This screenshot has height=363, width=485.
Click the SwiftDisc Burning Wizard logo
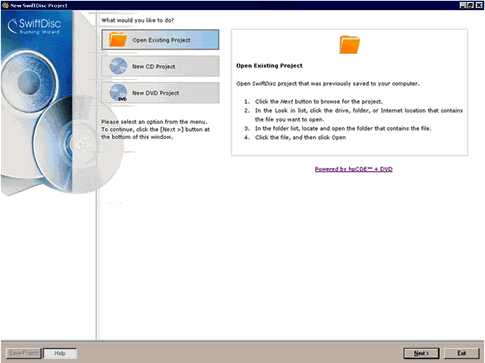coord(35,26)
